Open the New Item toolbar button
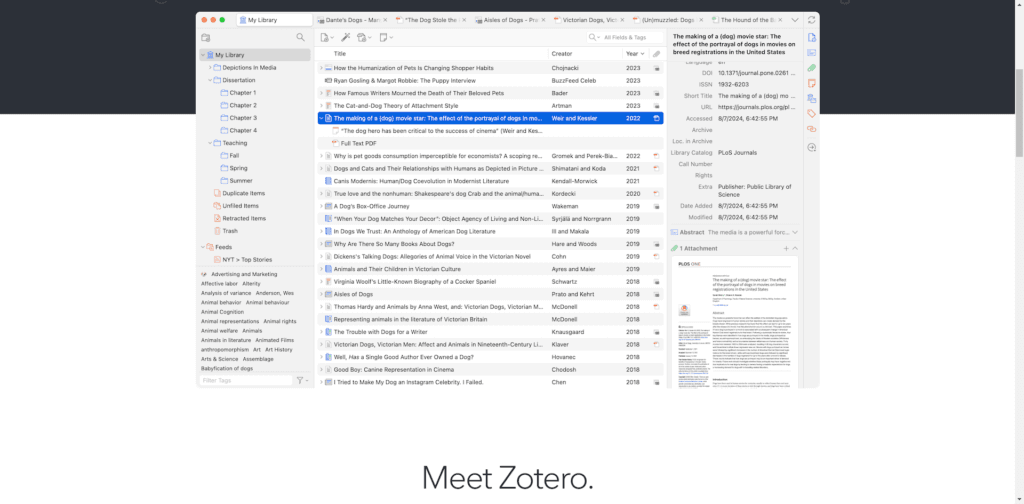1024x504 pixels. pyautogui.click(x=327, y=38)
